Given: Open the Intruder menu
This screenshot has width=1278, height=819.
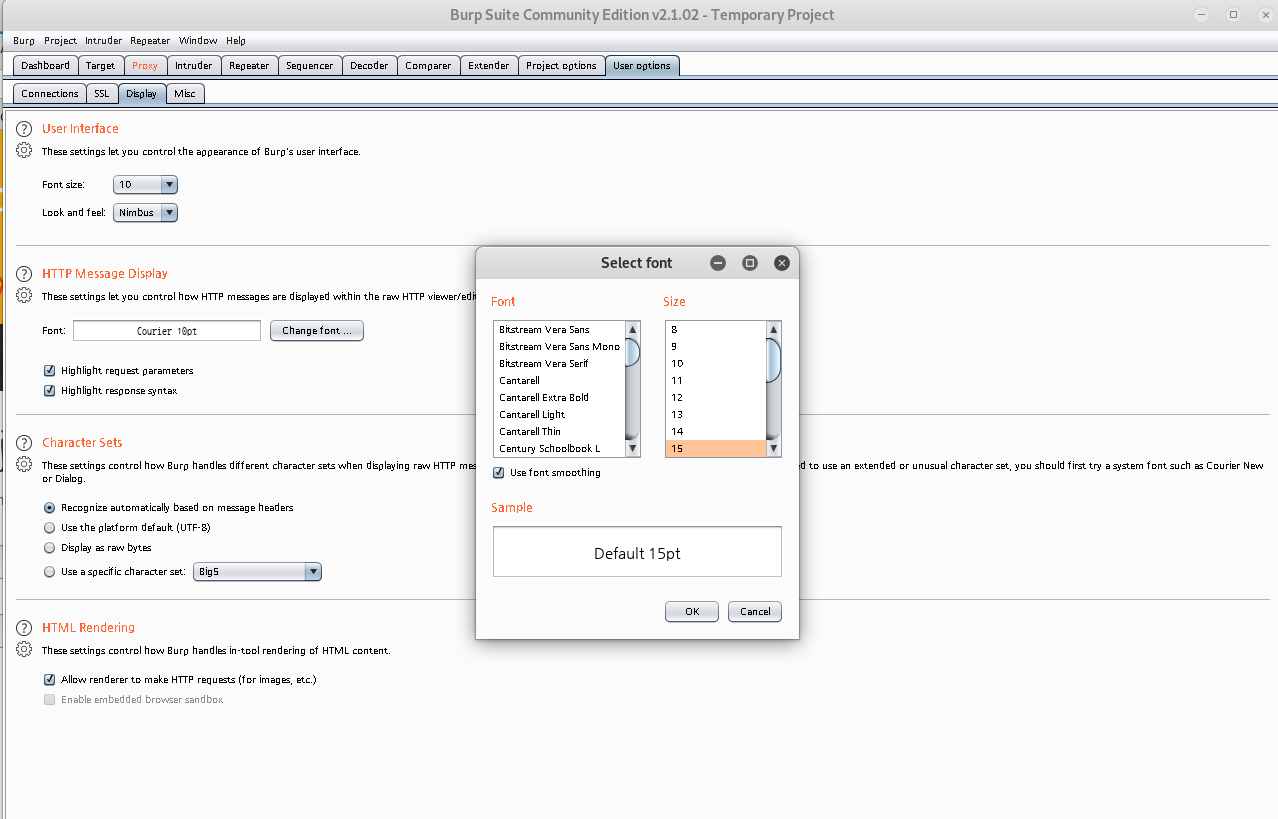Looking at the screenshot, I should coord(103,41).
